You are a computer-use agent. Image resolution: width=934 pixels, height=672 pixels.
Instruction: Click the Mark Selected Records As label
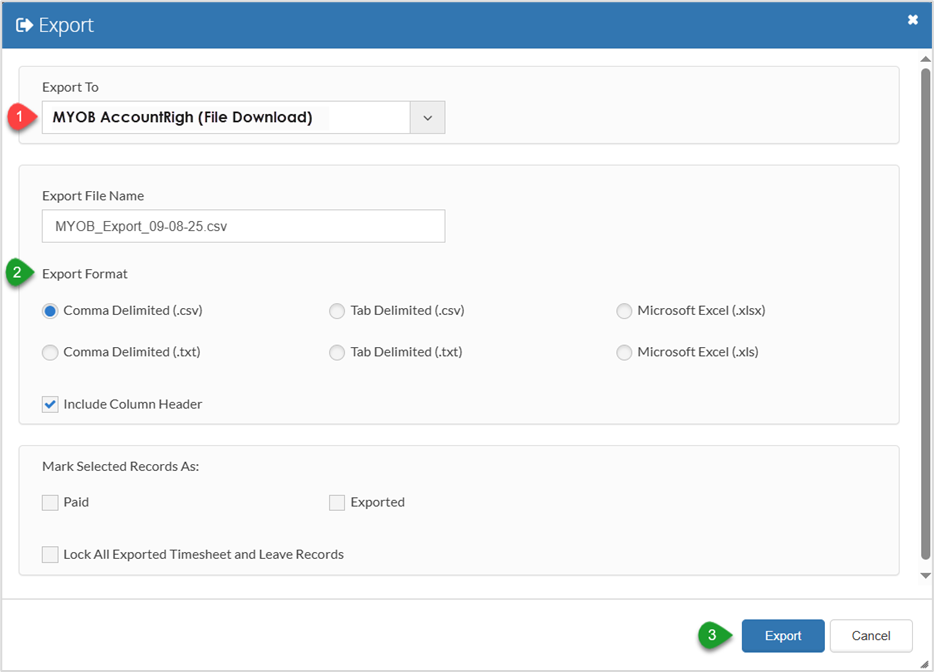[x=120, y=466]
